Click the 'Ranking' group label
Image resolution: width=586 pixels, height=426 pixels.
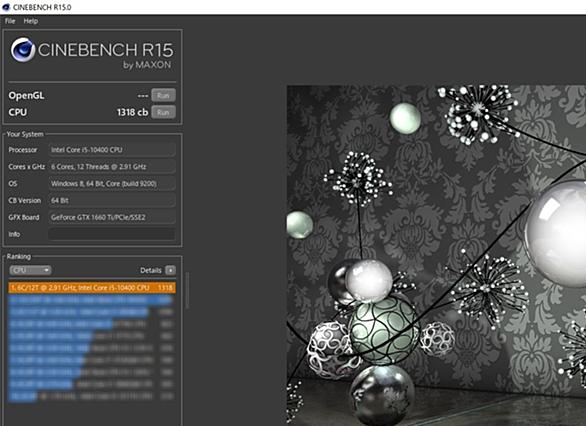[19, 256]
